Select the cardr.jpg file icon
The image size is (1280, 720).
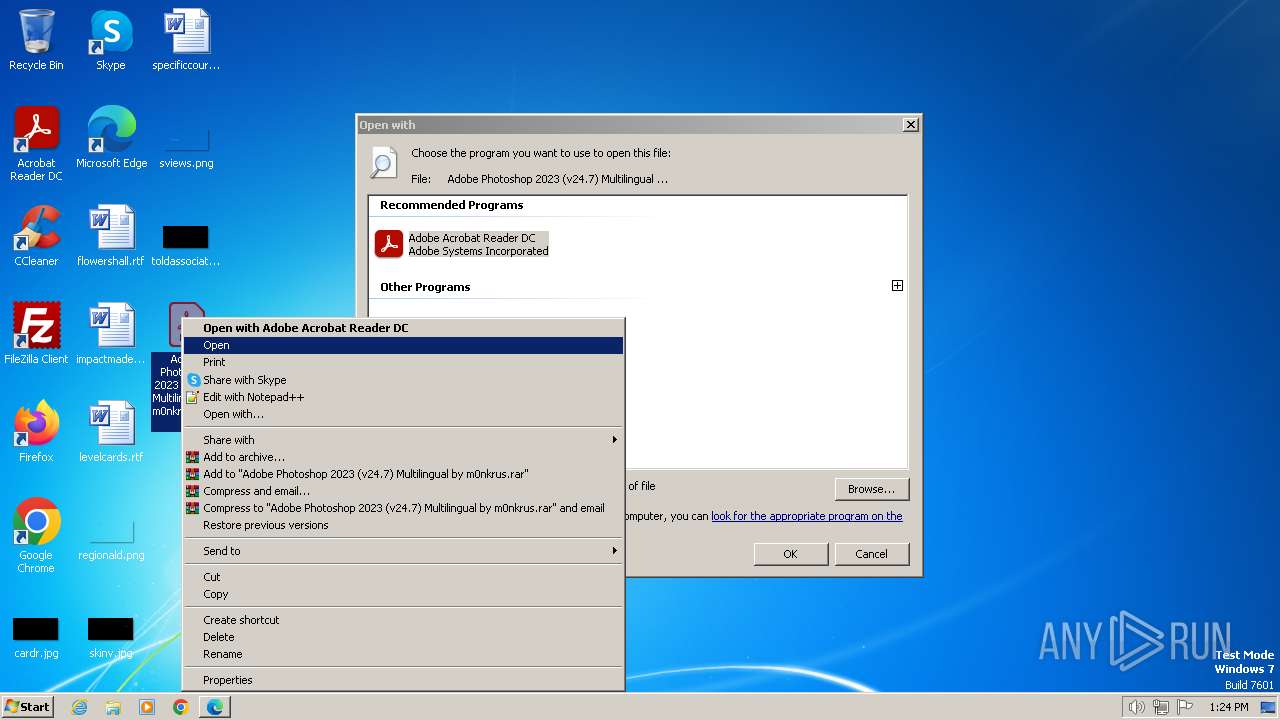coord(36,637)
